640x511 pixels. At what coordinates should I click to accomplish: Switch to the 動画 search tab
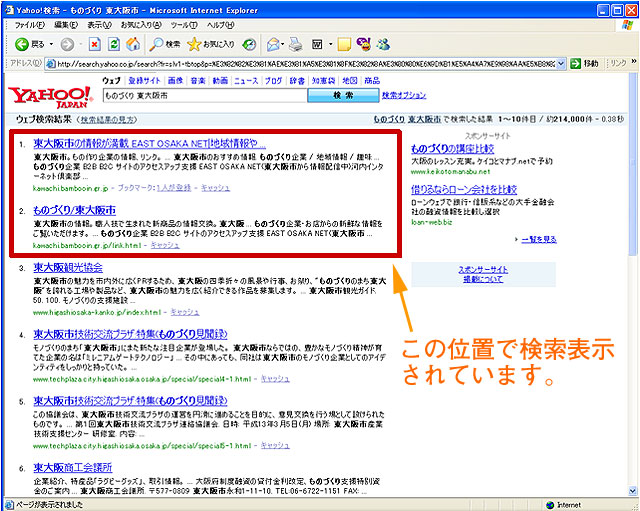(220, 80)
